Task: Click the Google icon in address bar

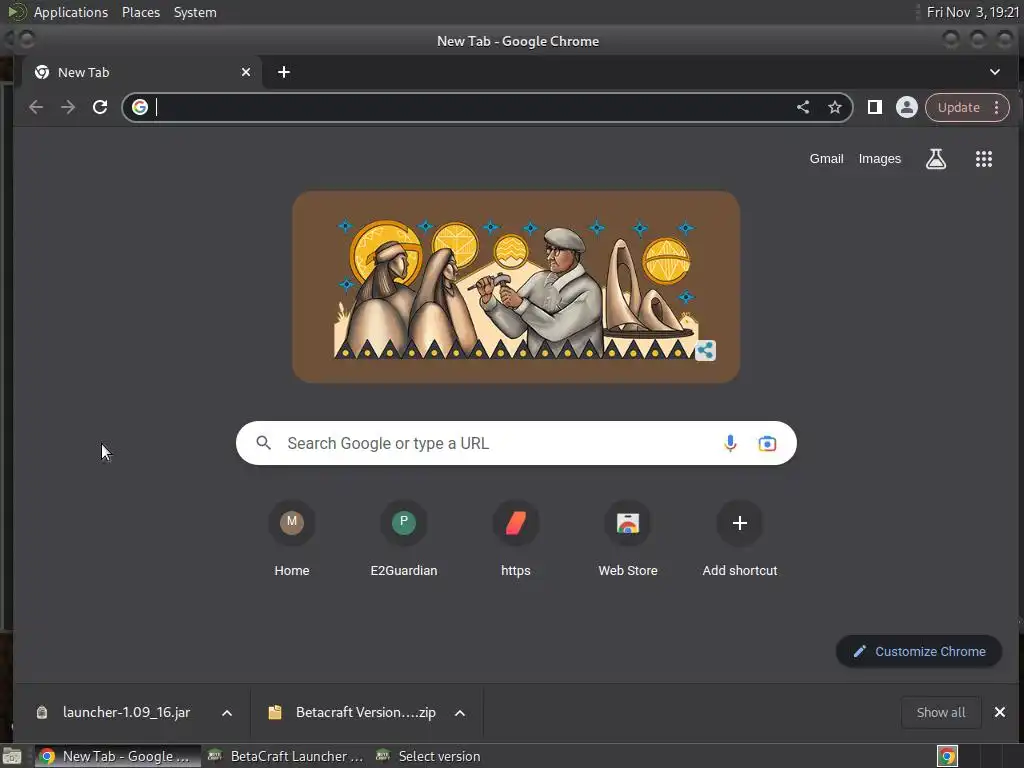Action: click(140, 107)
